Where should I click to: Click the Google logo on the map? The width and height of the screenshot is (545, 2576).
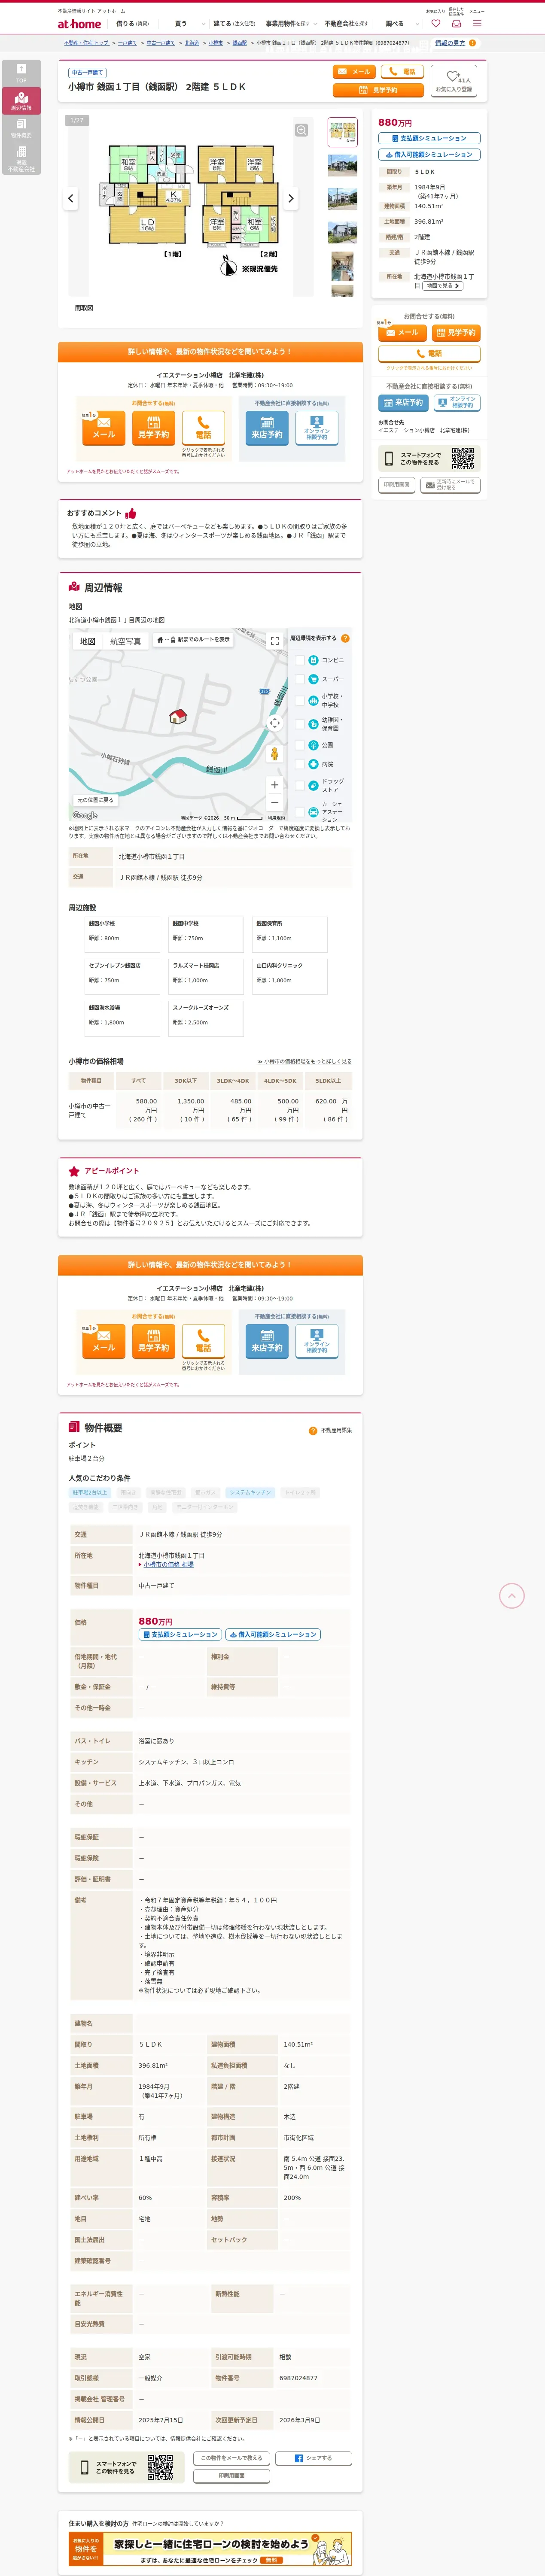[x=86, y=816]
